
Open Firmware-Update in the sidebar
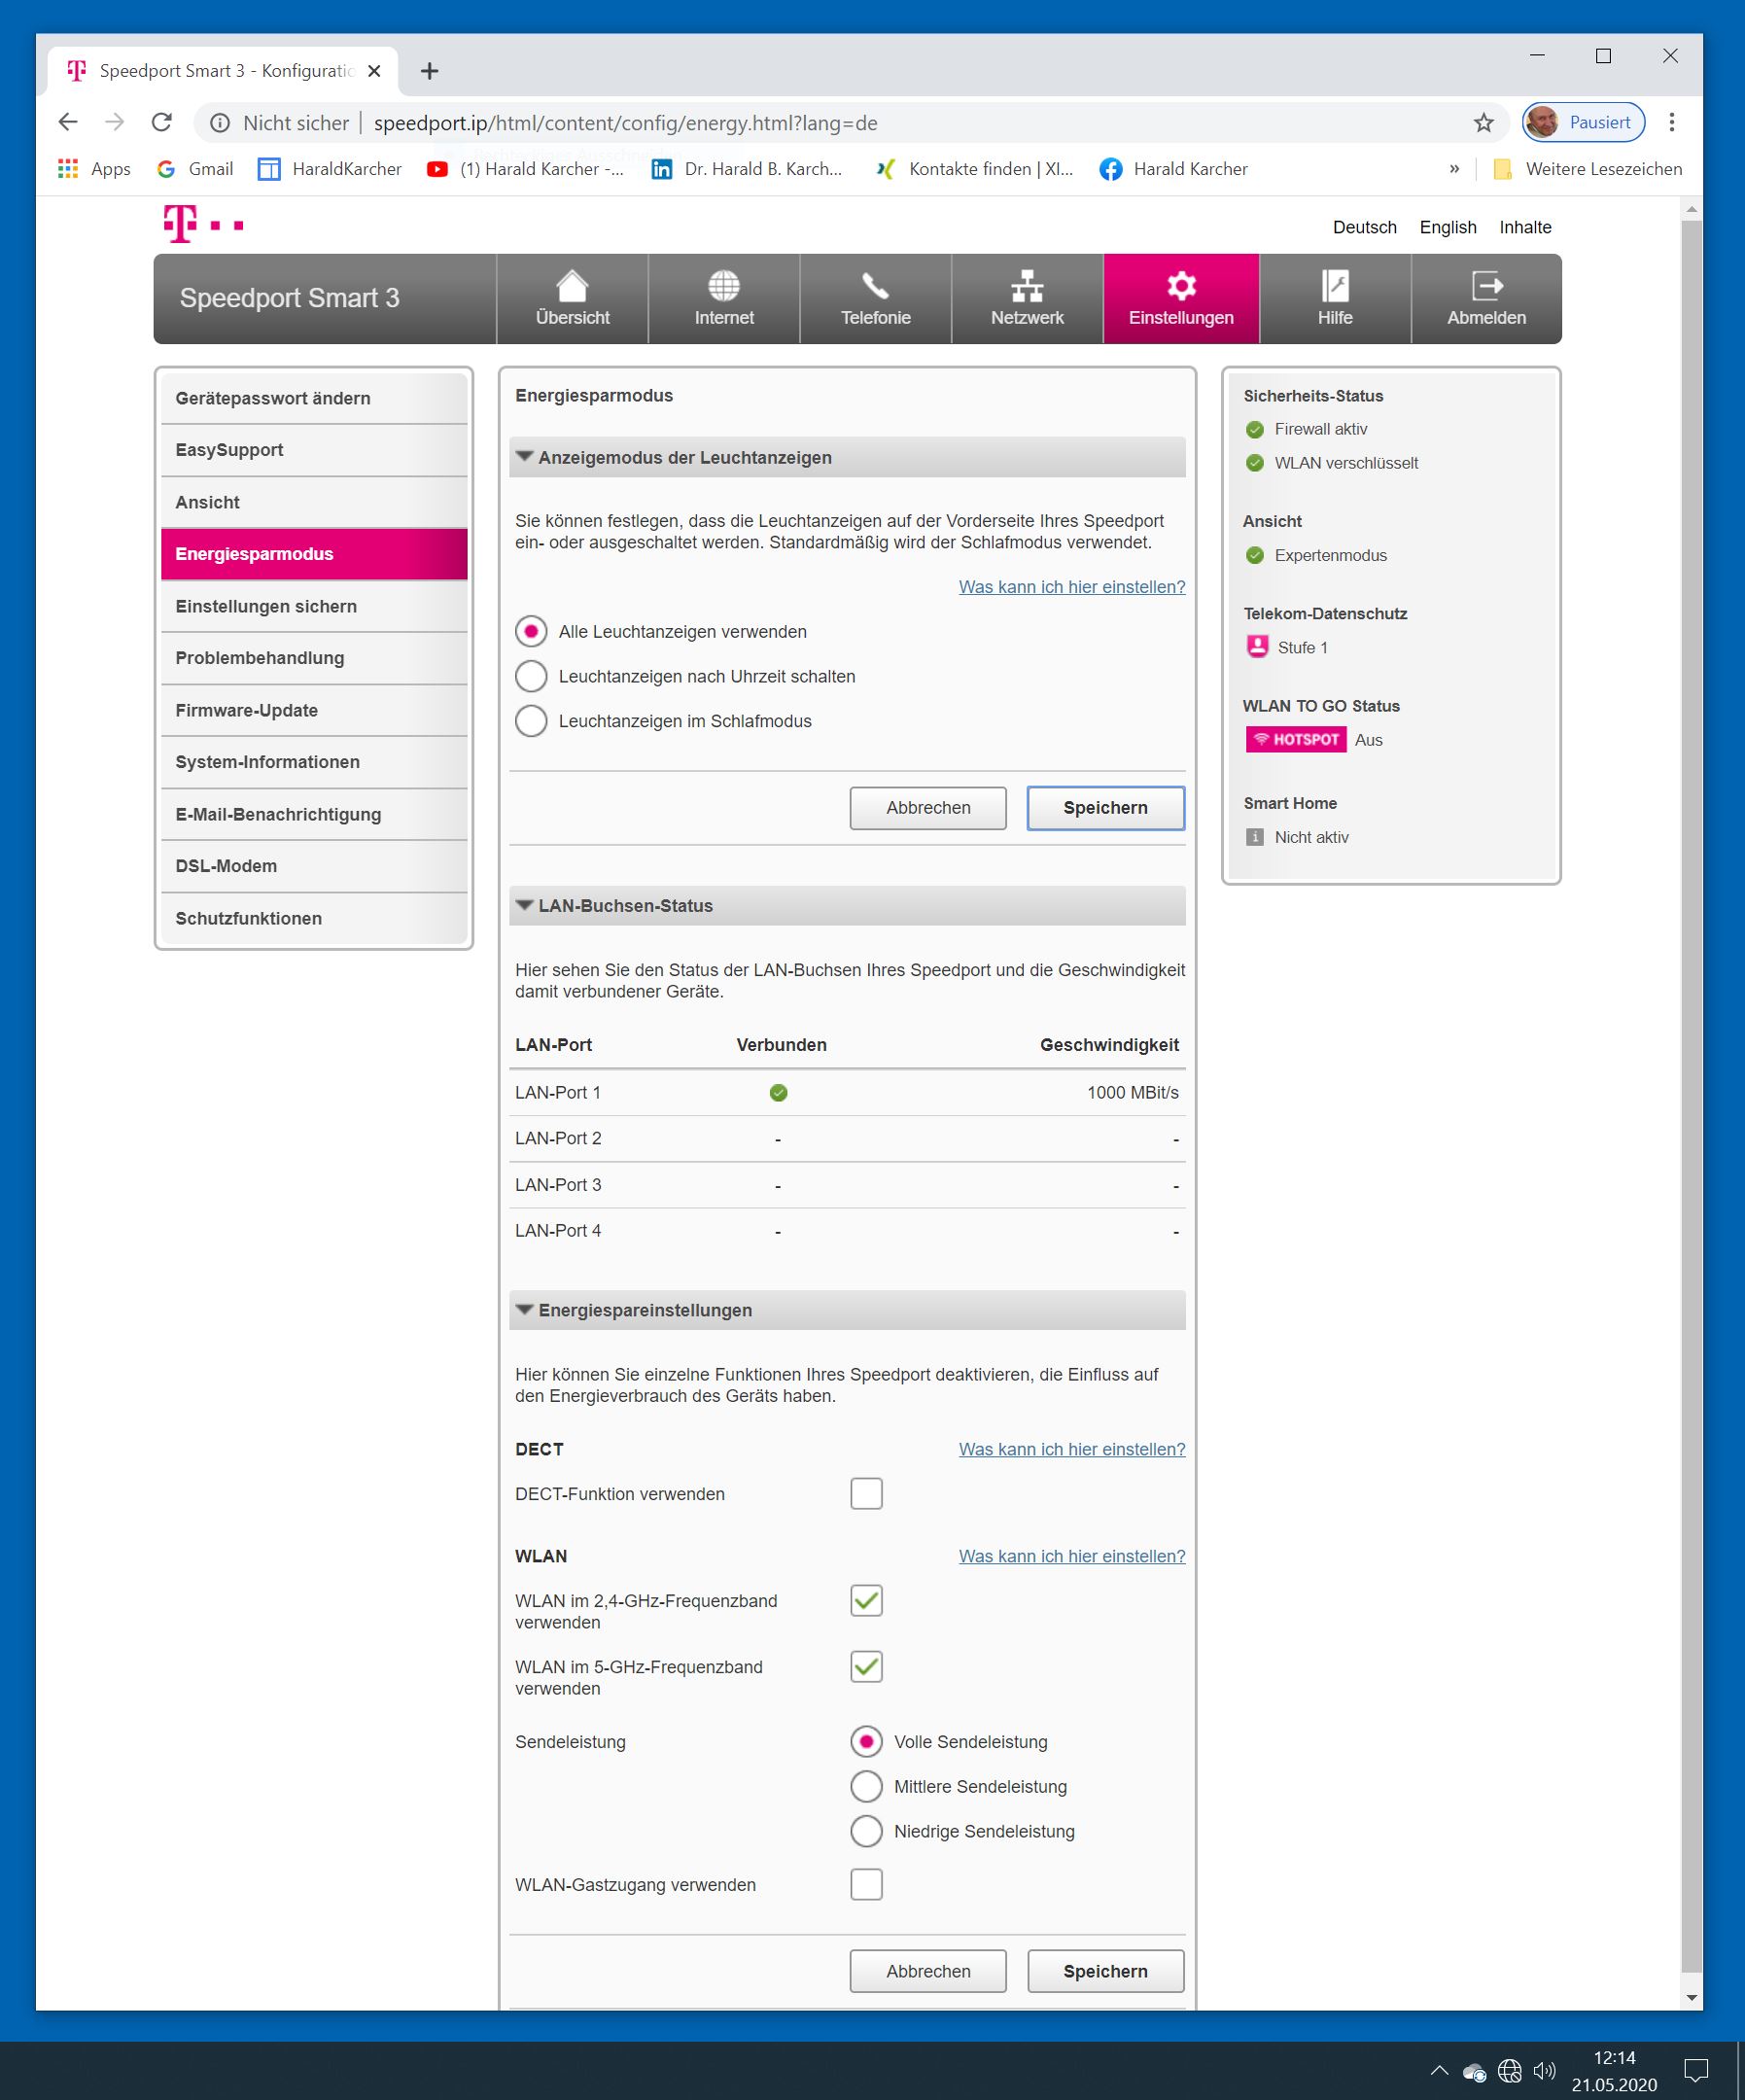pyautogui.click(x=314, y=710)
